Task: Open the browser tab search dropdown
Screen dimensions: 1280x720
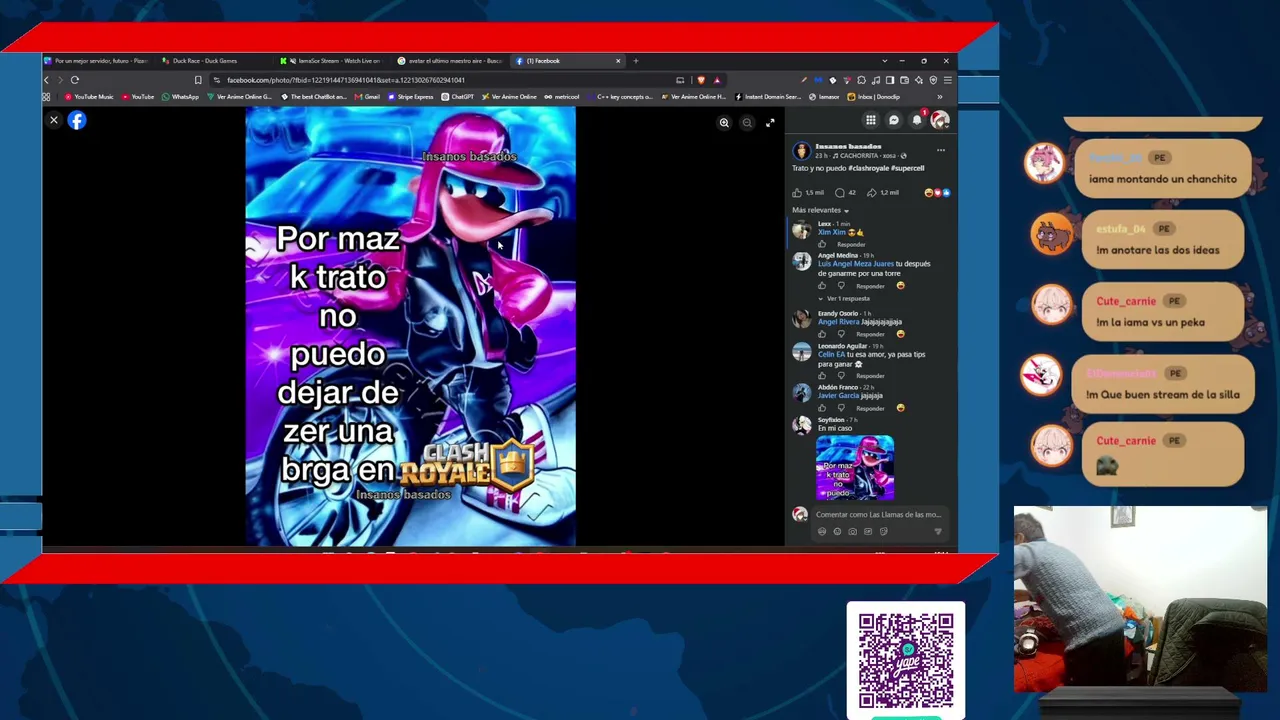Action: pyautogui.click(x=884, y=61)
